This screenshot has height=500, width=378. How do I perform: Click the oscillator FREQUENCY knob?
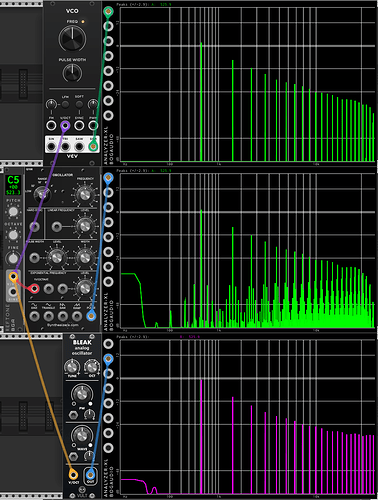coord(85,195)
